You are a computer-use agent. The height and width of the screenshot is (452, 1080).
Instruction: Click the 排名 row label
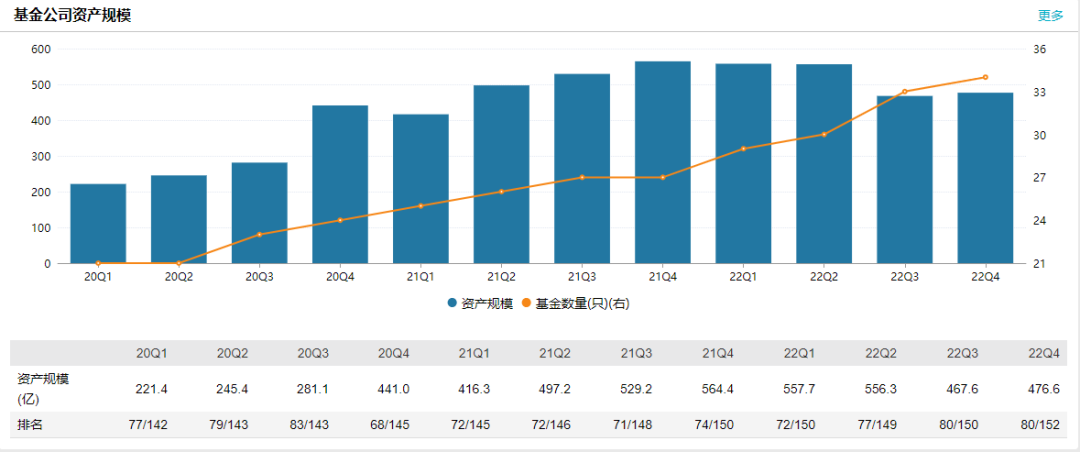(x=28, y=425)
